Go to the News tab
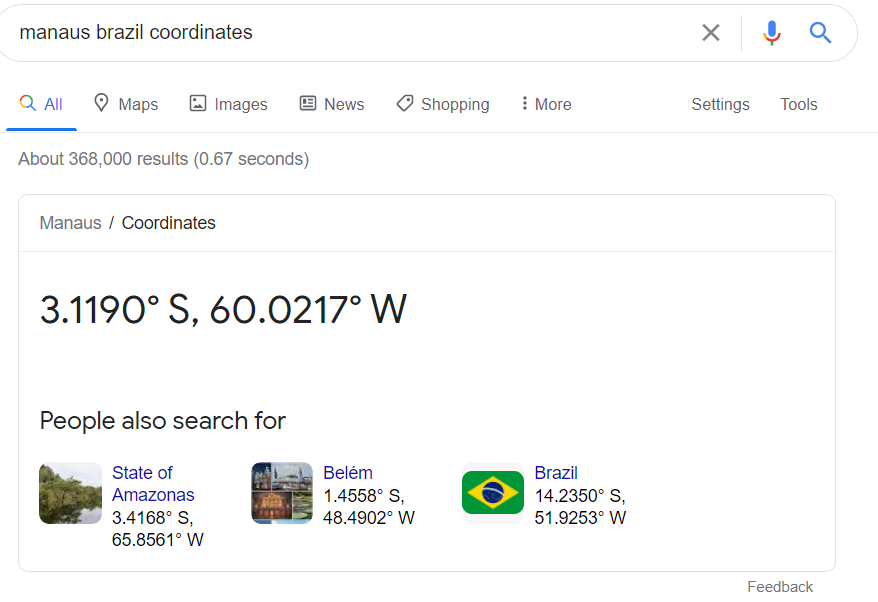The height and width of the screenshot is (602, 878). [332, 104]
